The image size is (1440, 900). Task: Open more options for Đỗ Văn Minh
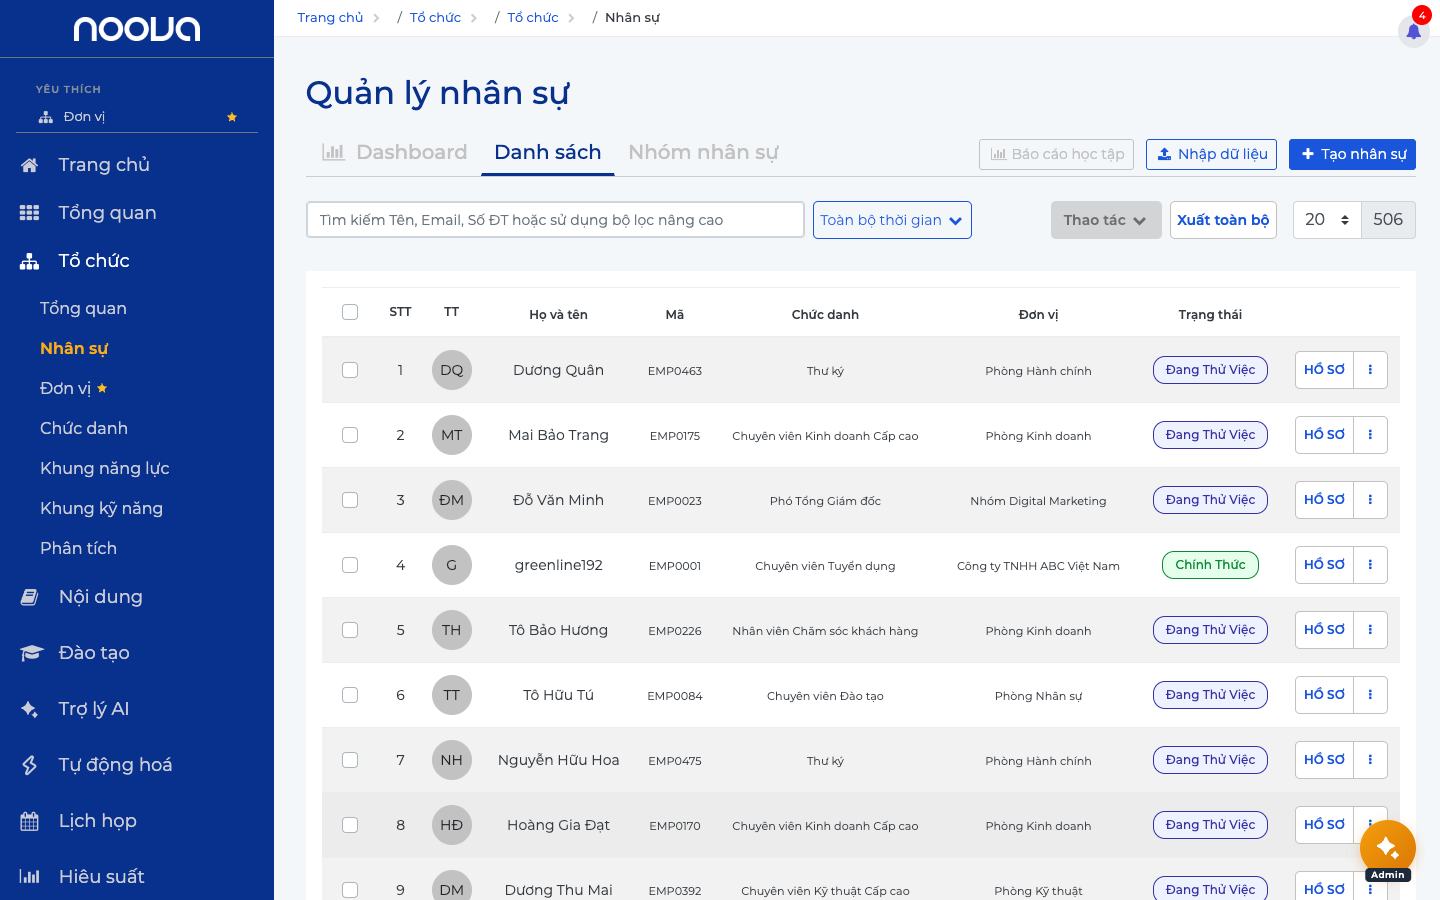(1370, 500)
